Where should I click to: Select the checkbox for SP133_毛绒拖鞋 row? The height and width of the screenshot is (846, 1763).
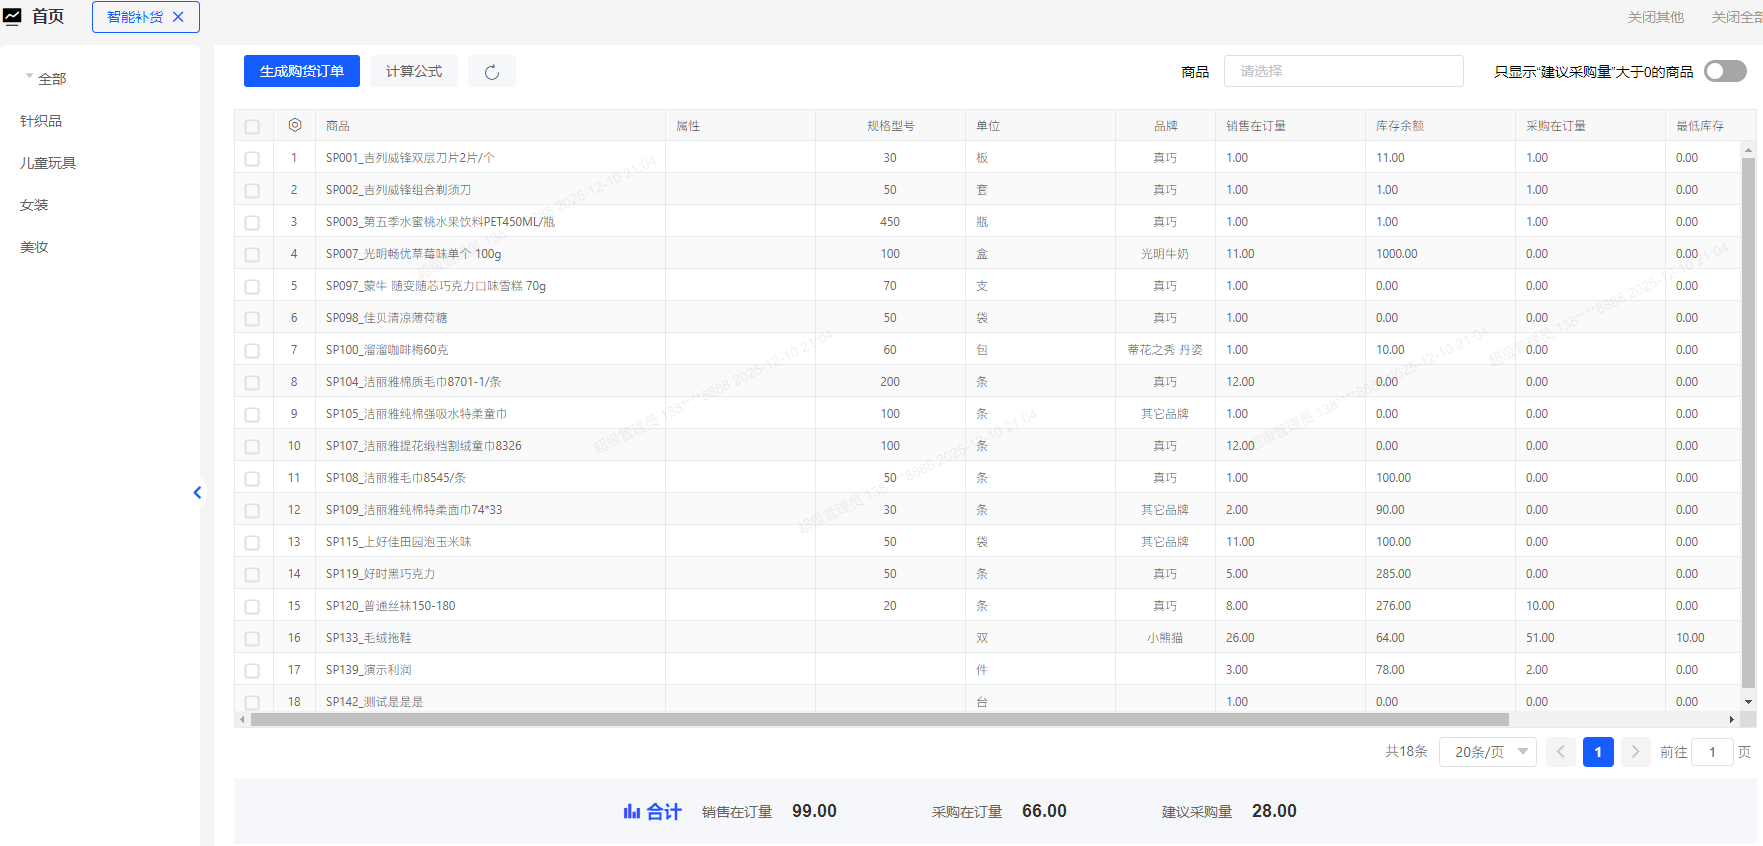pyautogui.click(x=252, y=639)
